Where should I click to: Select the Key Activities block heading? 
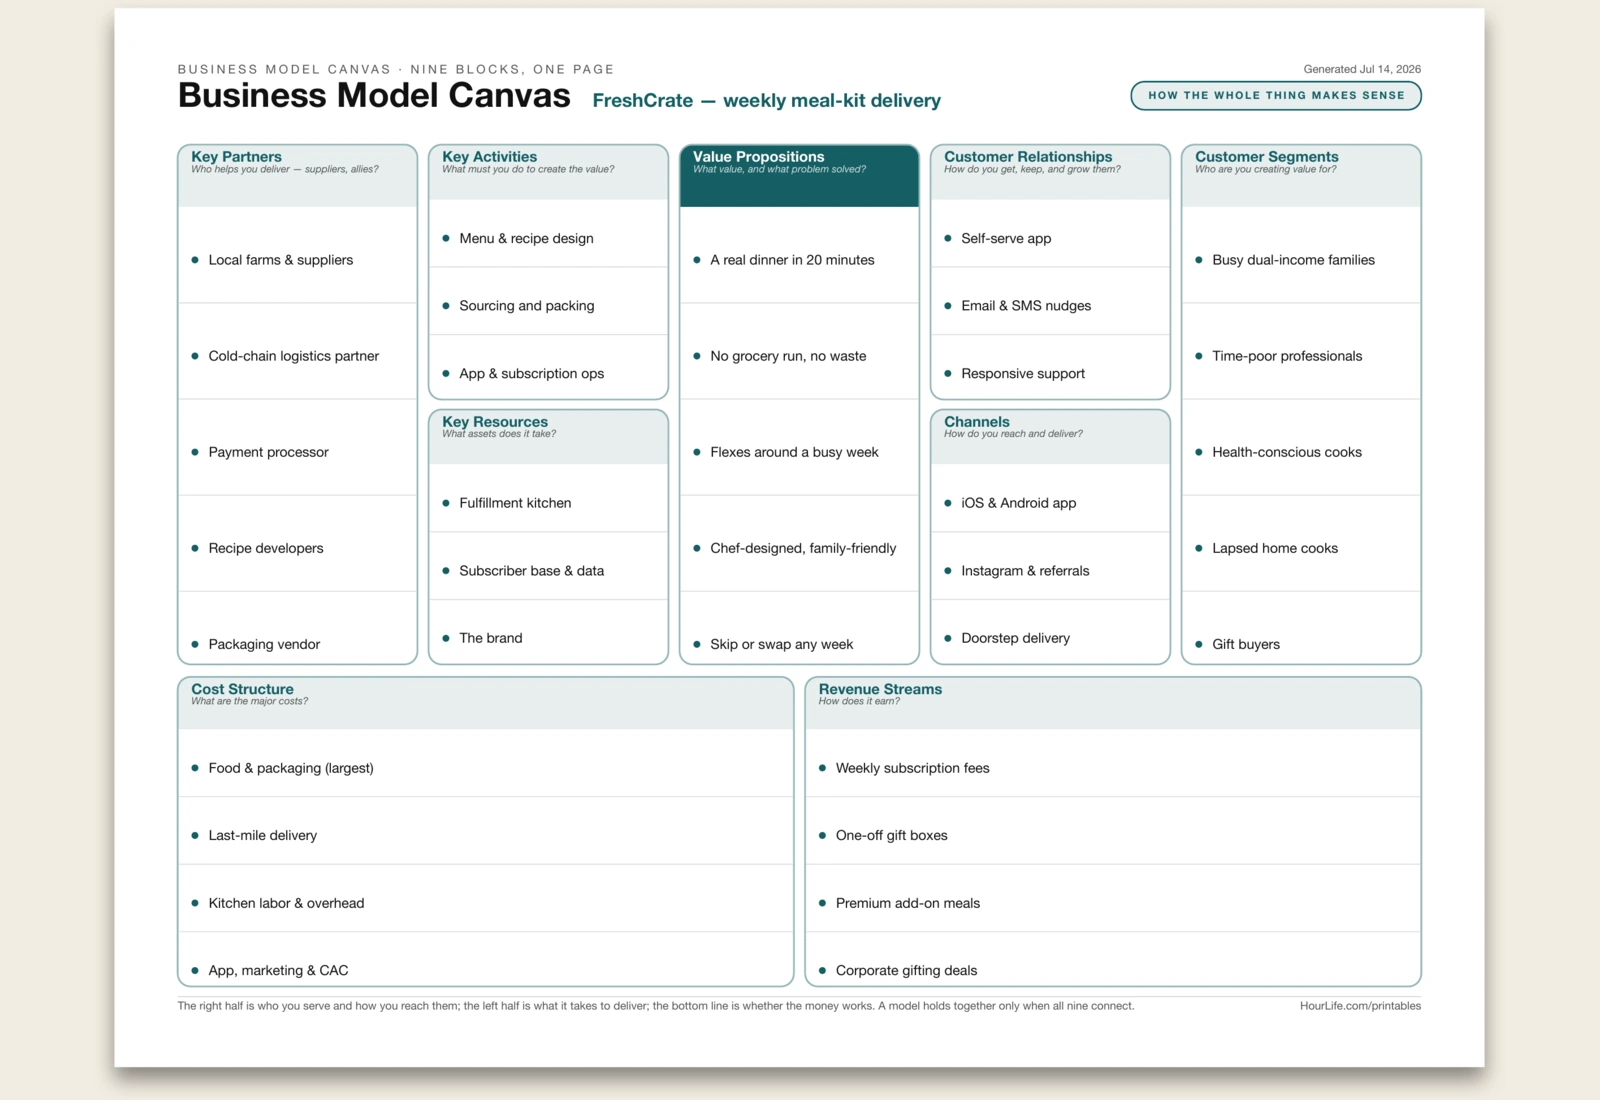(x=489, y=156)
